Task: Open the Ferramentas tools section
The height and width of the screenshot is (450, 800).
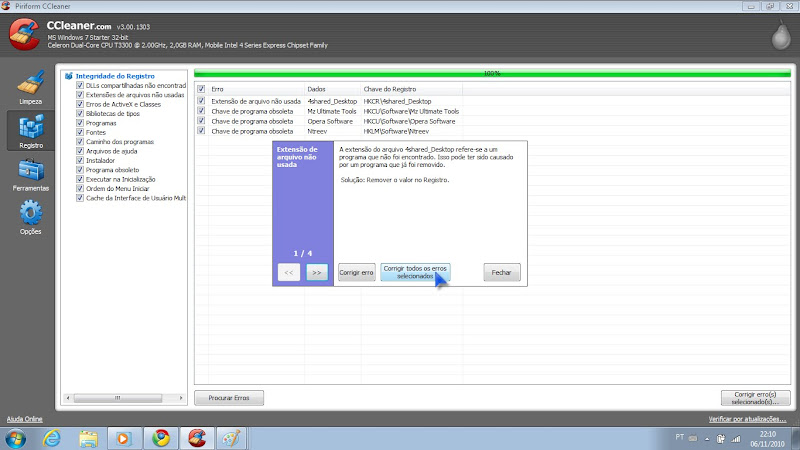Action: point(31,174)
